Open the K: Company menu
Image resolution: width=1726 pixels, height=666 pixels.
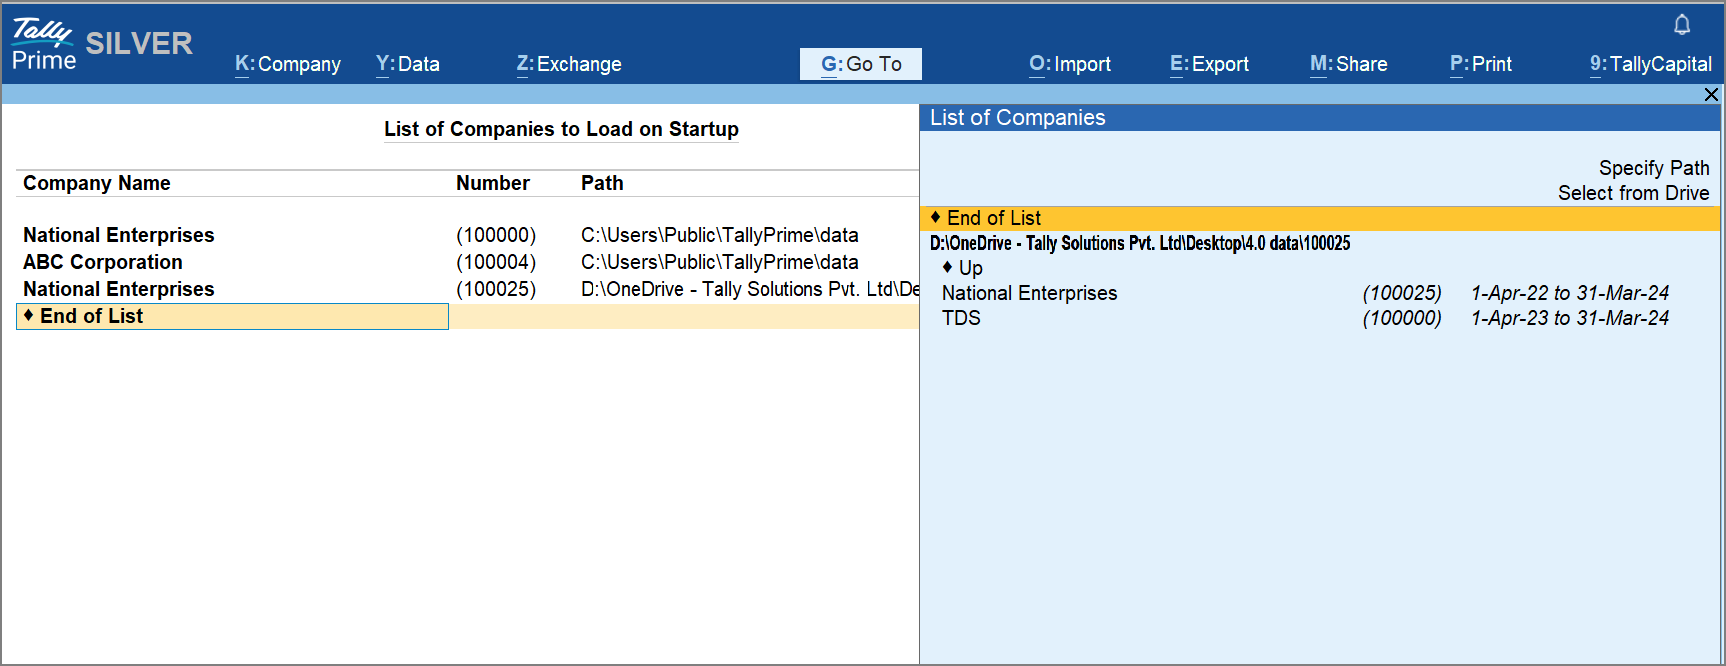(x=288, y=64)
